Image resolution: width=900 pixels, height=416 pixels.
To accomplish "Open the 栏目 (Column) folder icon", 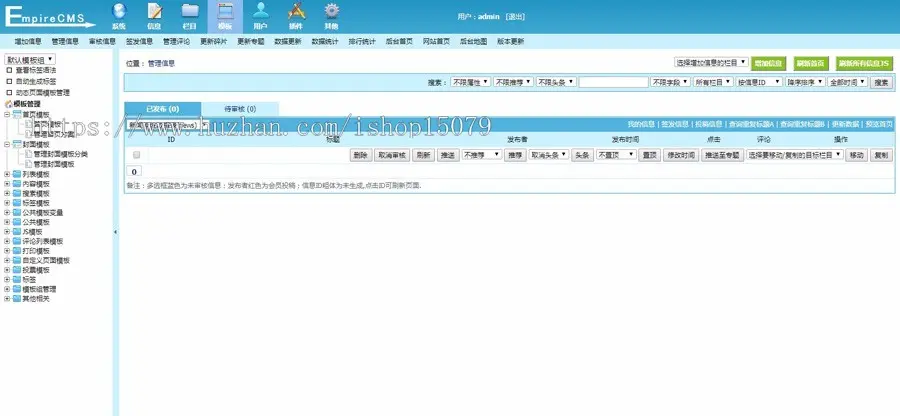I will coord(190,14).
